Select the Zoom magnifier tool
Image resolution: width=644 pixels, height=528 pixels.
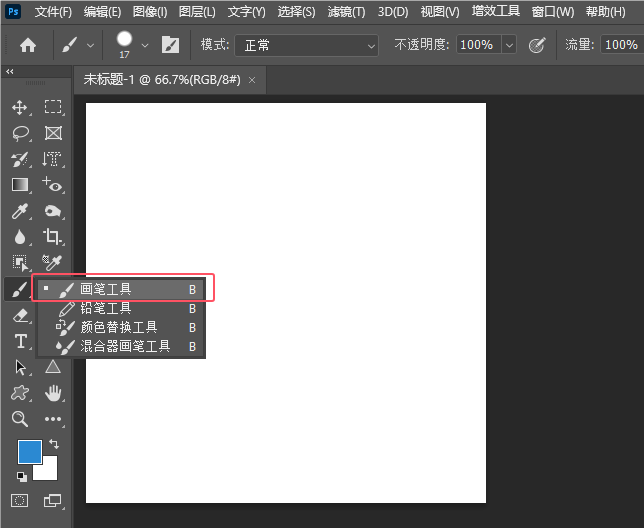[x=20, y=419]
